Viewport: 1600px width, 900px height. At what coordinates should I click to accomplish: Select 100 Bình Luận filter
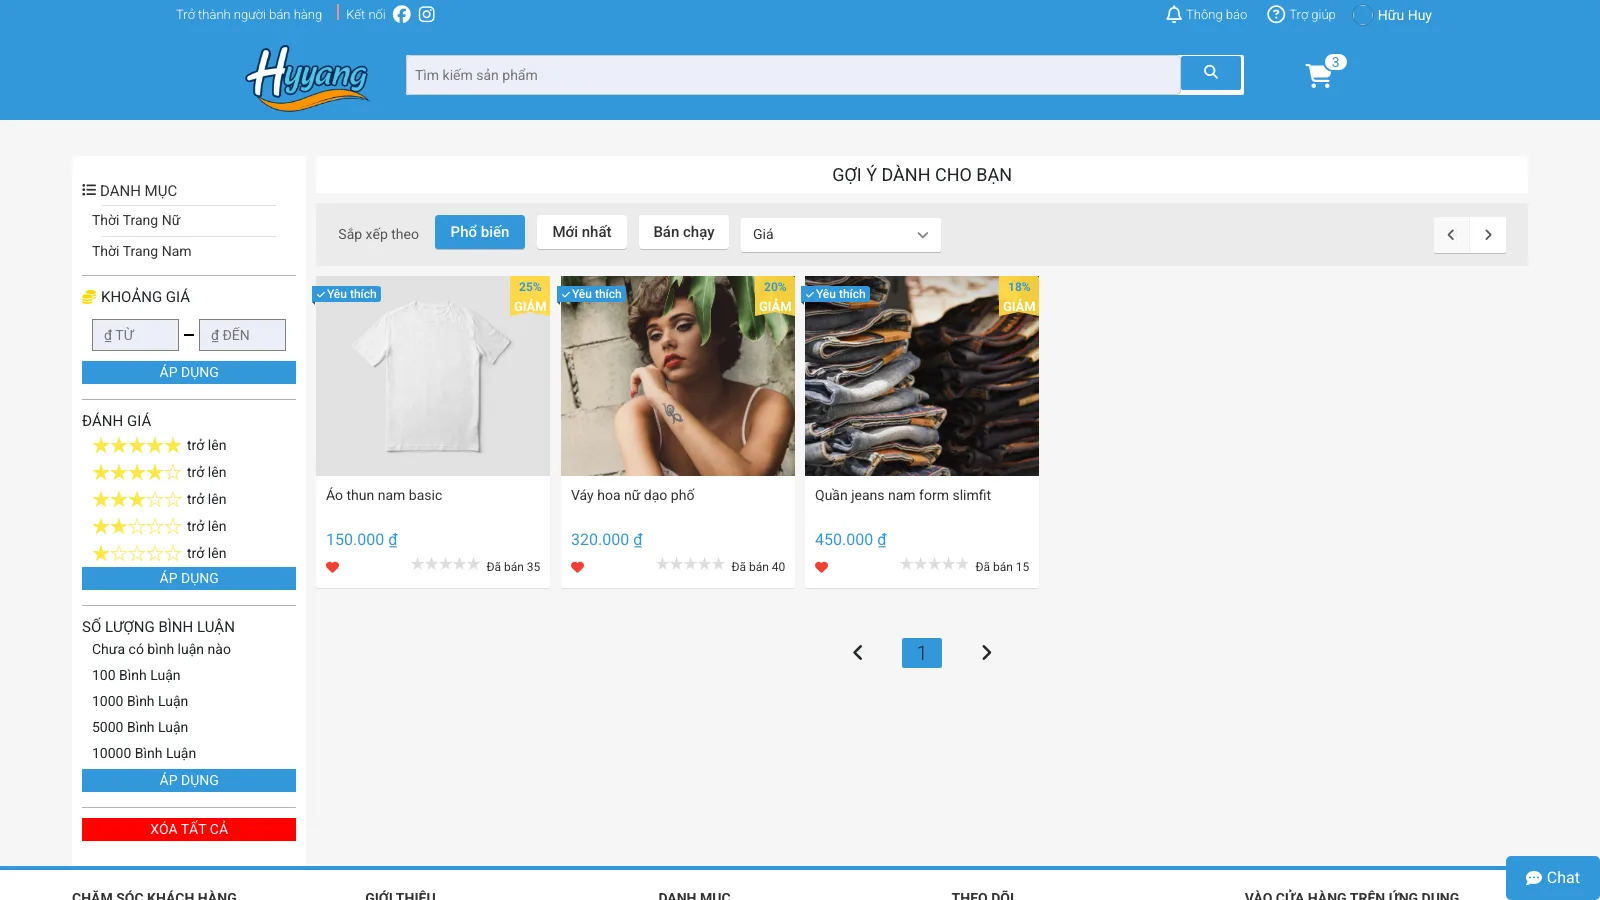pyautogui.click(x=136, y=675)
